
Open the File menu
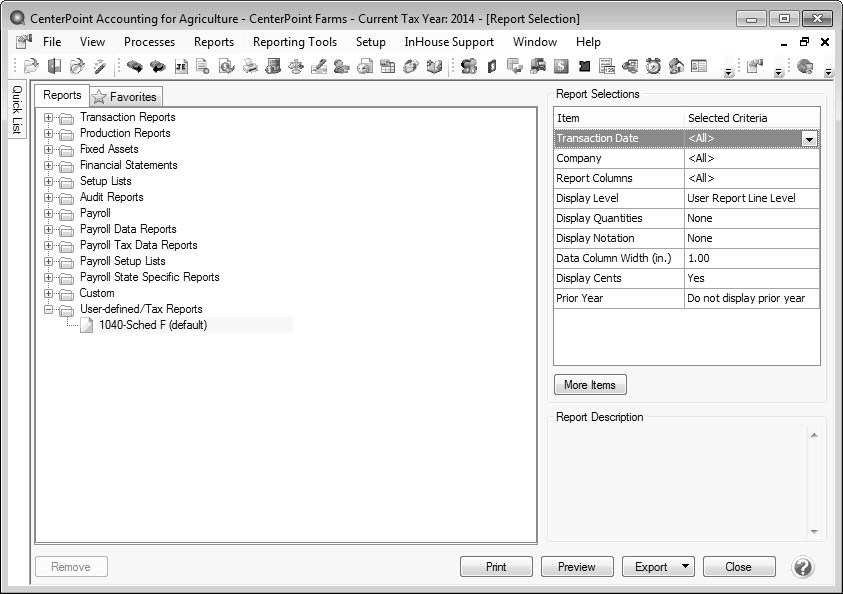coord(52,42)
